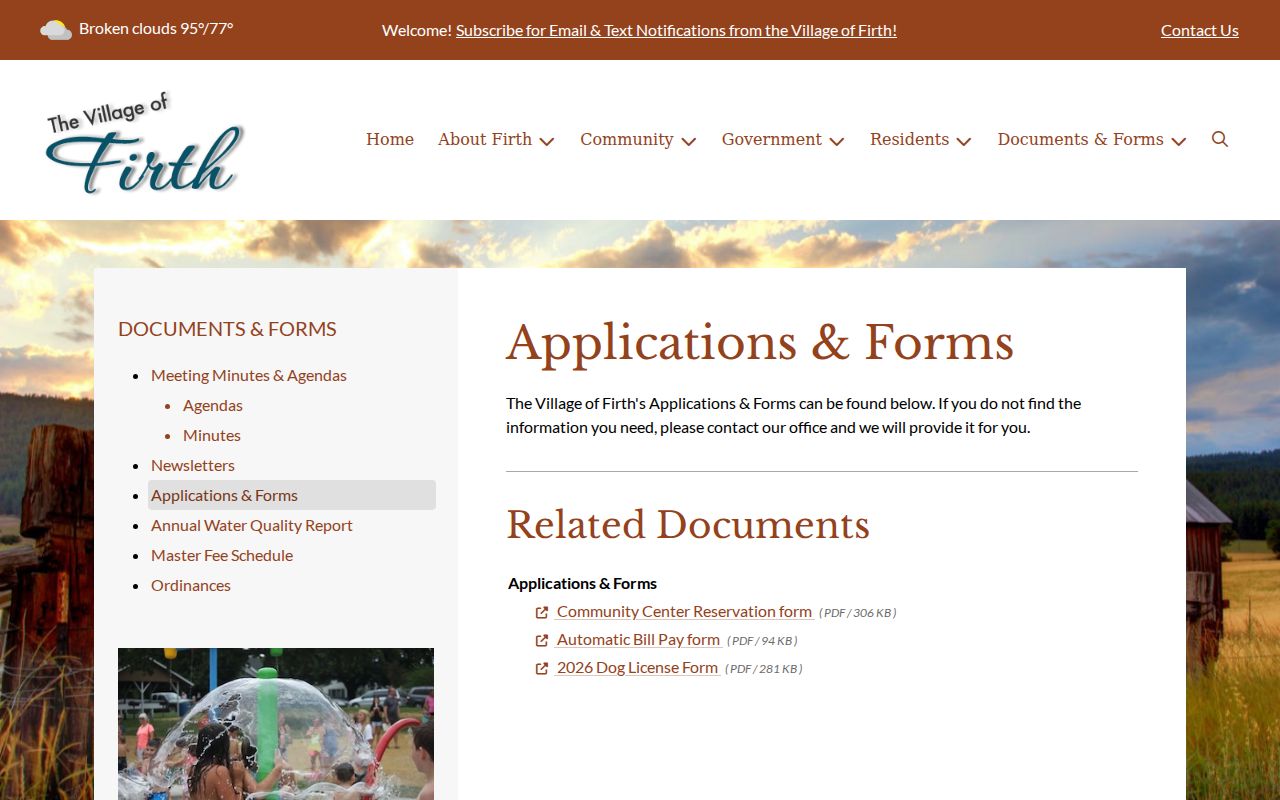Viewport: 1280px width, 800px height.
Task: Expand the About Firth chevron
Action: pyautogui.click(x=547, y=141)
